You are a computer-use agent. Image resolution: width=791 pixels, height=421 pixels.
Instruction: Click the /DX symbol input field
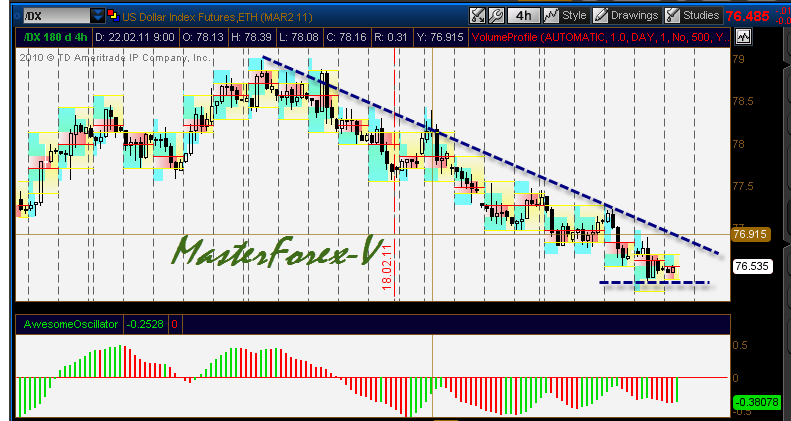pos(57,16)
